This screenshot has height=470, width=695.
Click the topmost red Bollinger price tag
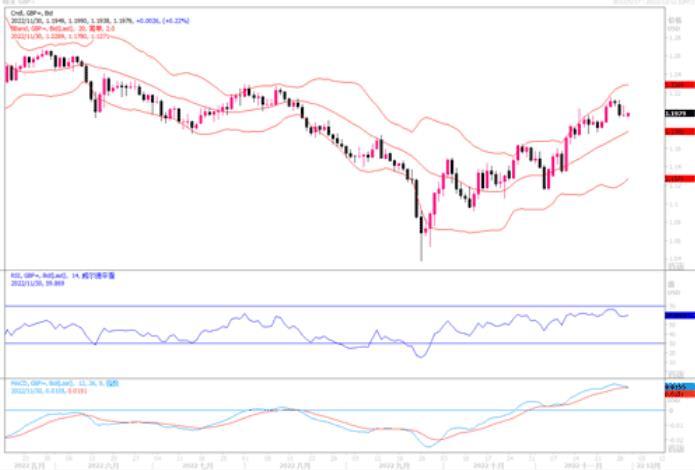coord(648,87)
